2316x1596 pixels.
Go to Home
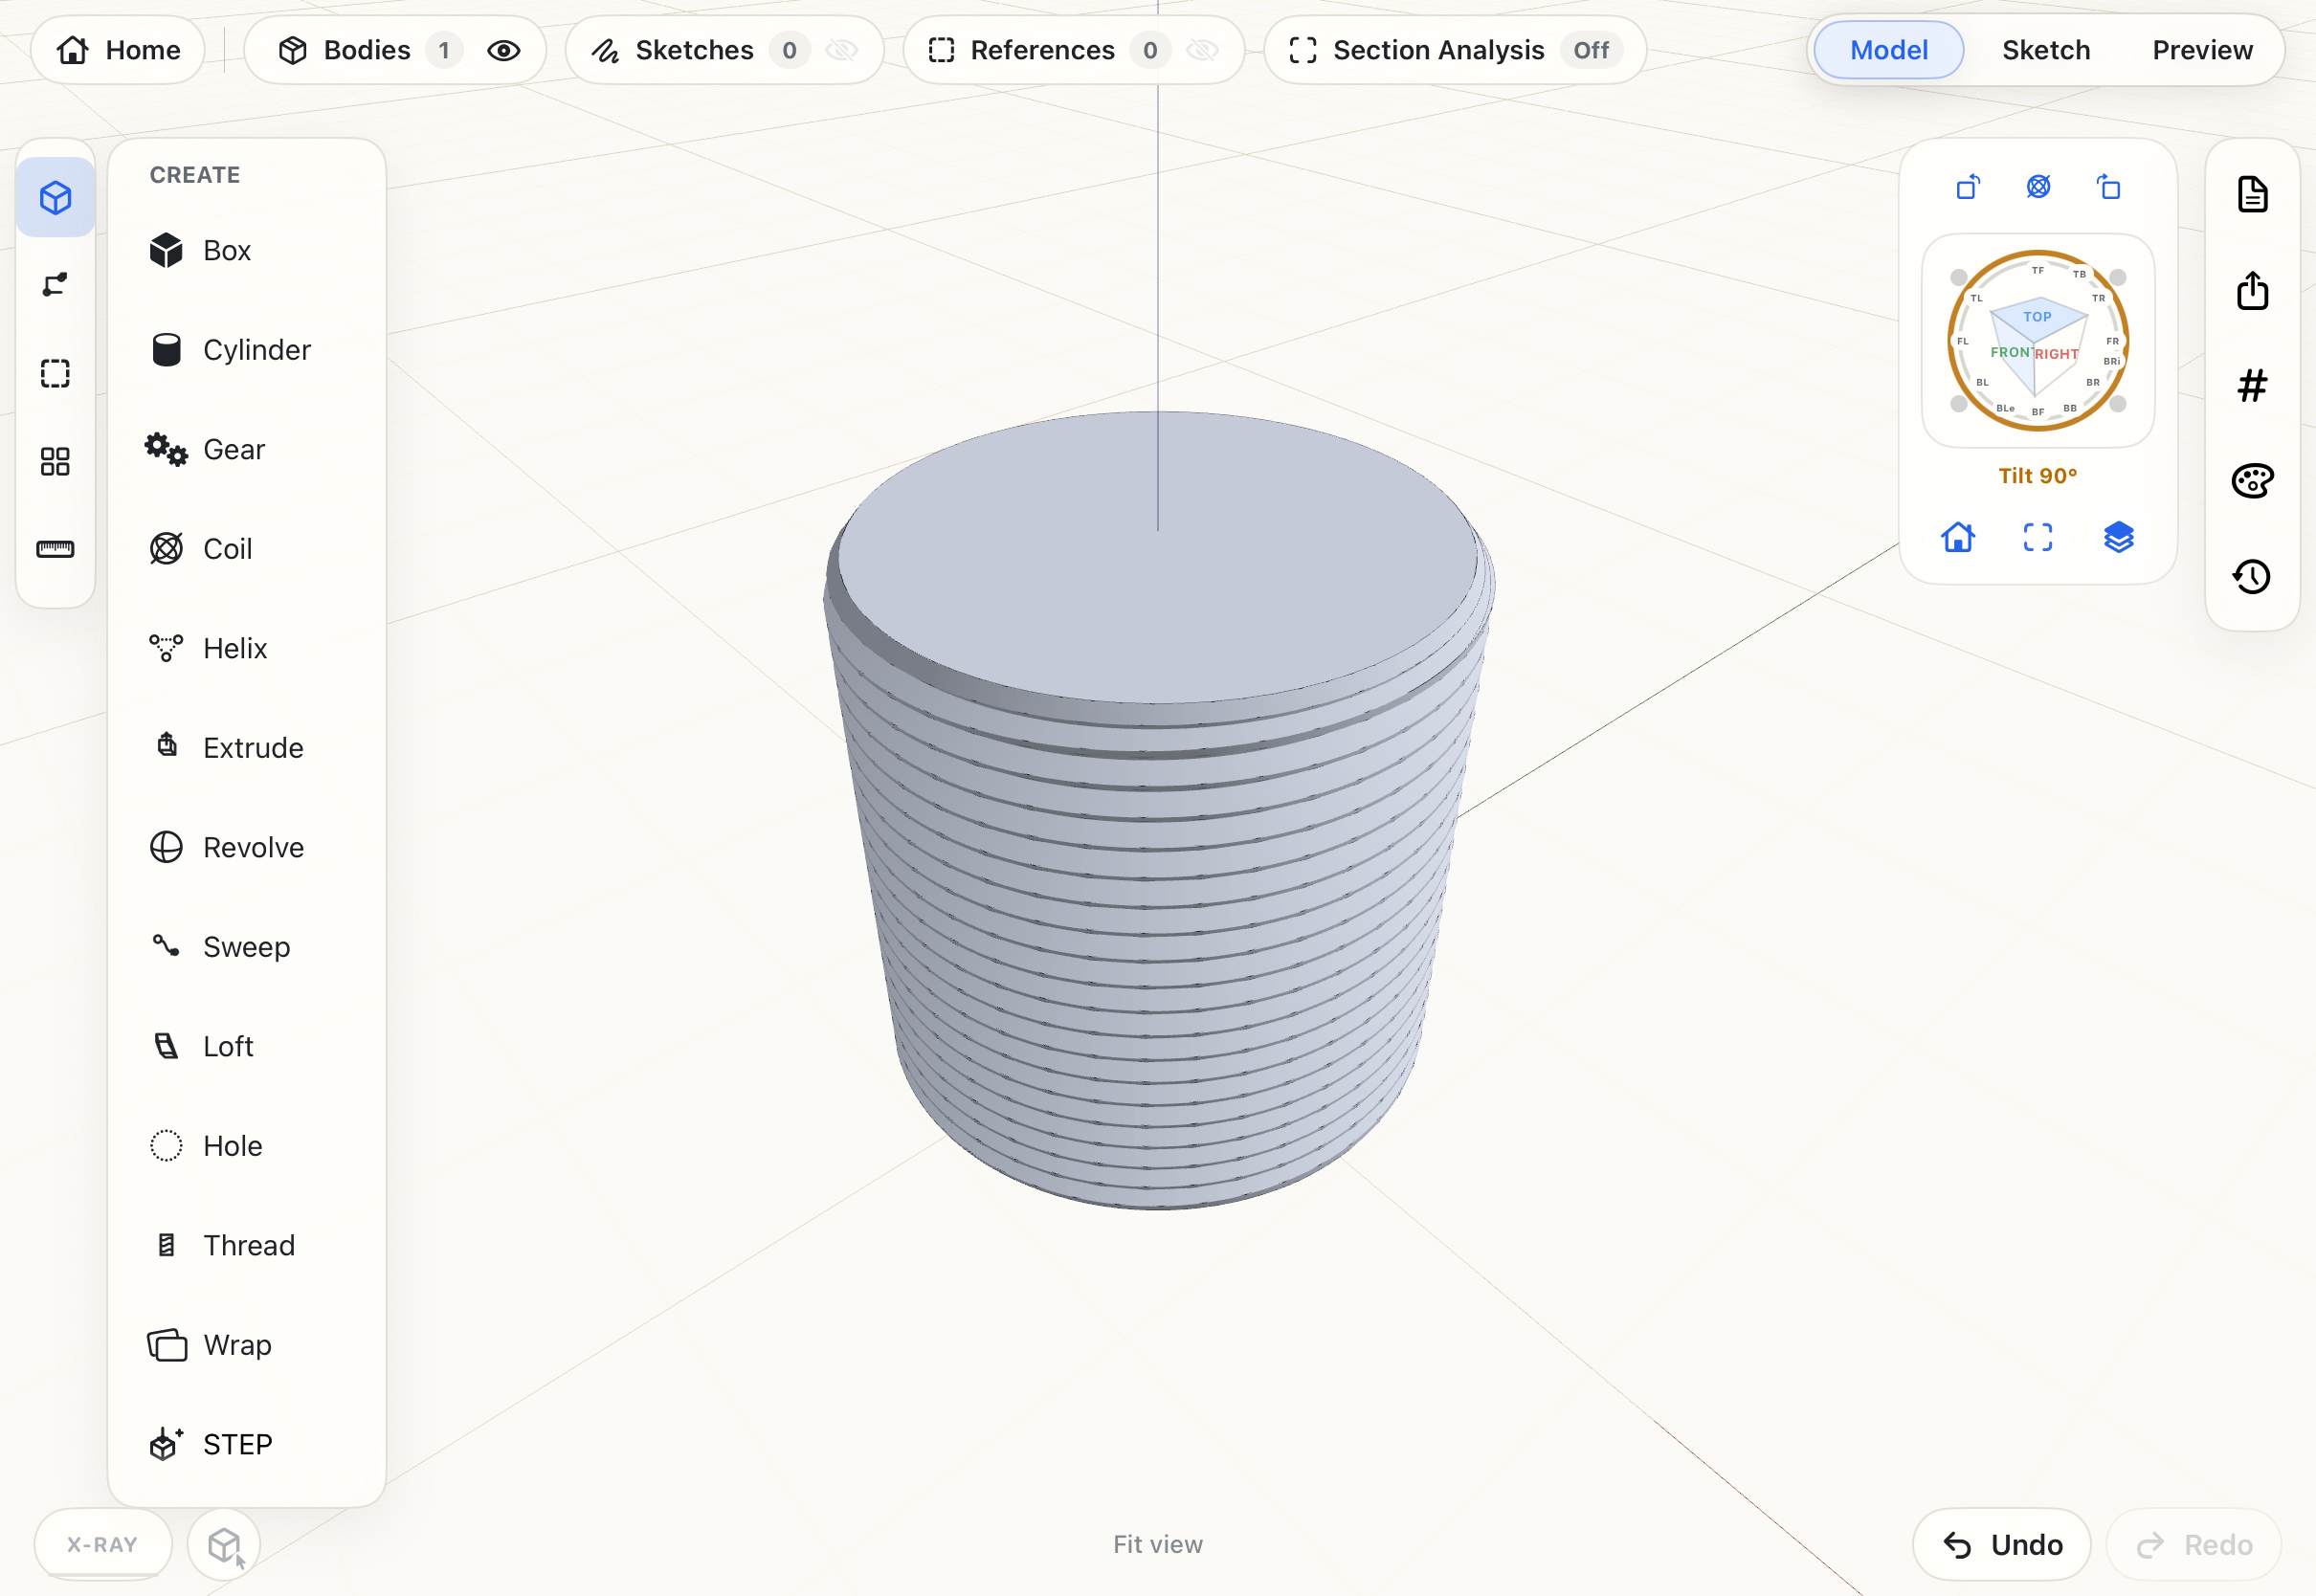click(118, 50)
